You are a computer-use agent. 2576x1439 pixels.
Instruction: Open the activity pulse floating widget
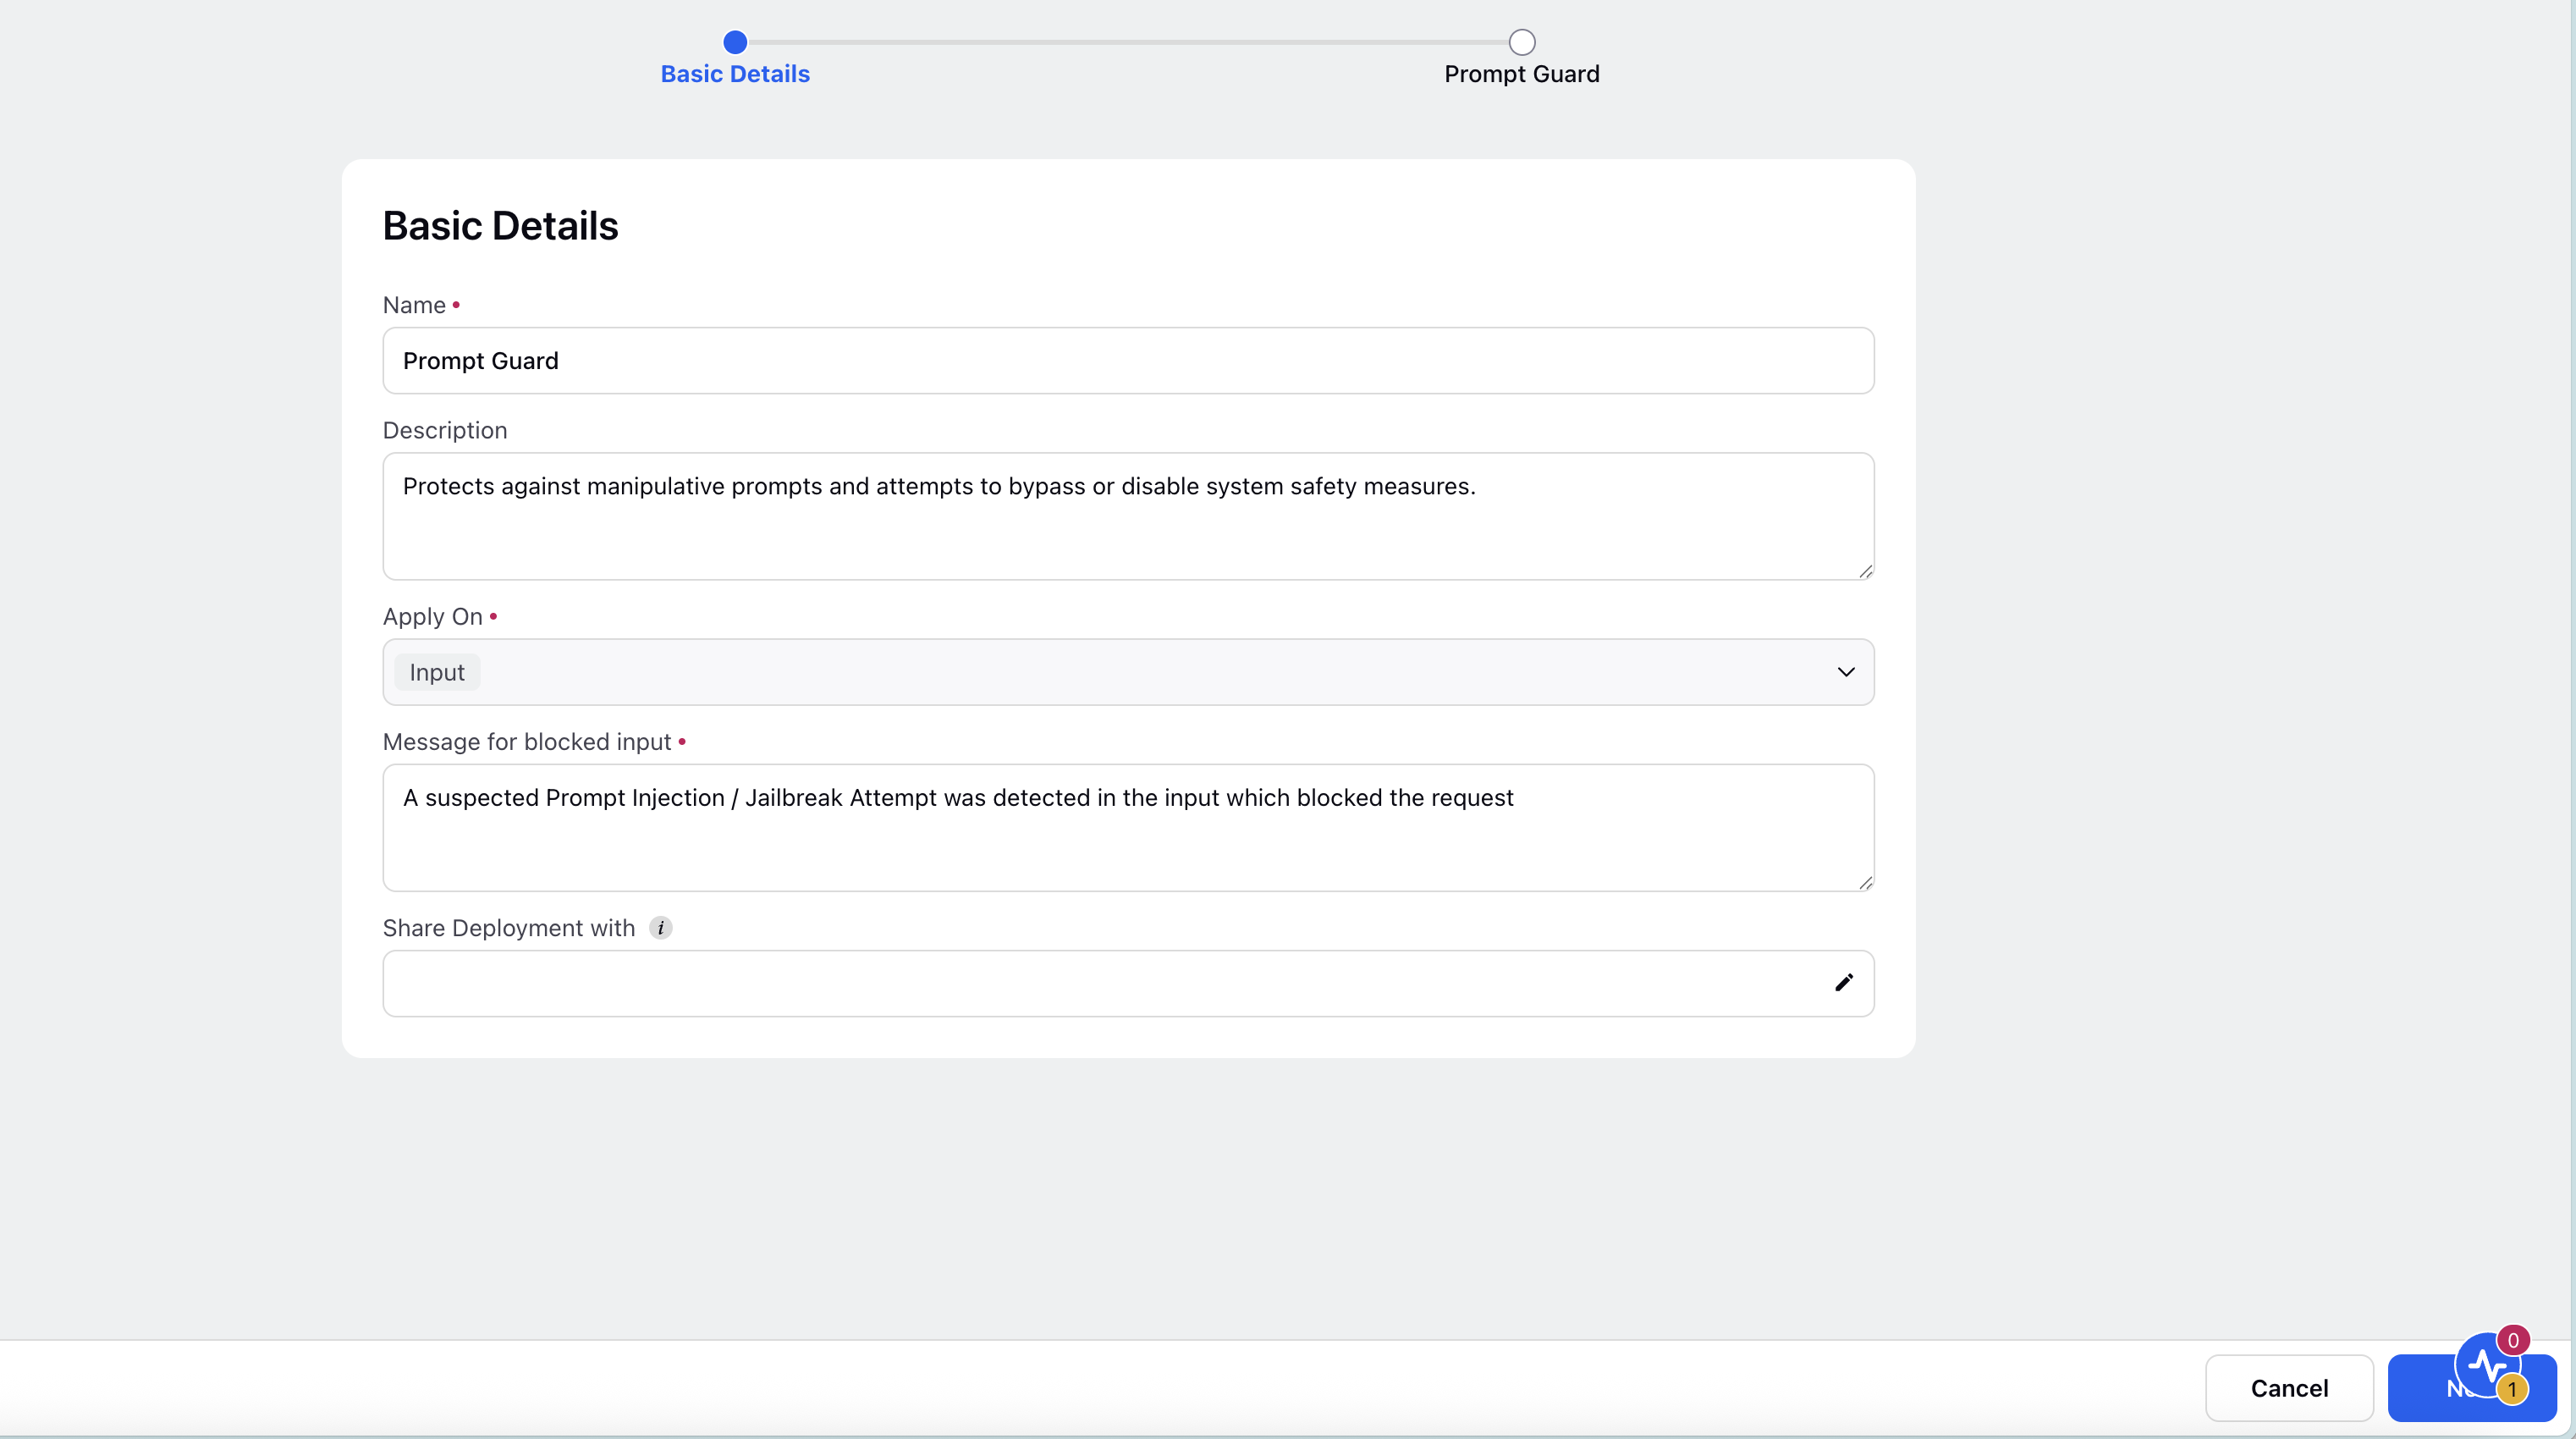click(2487, 1365)
